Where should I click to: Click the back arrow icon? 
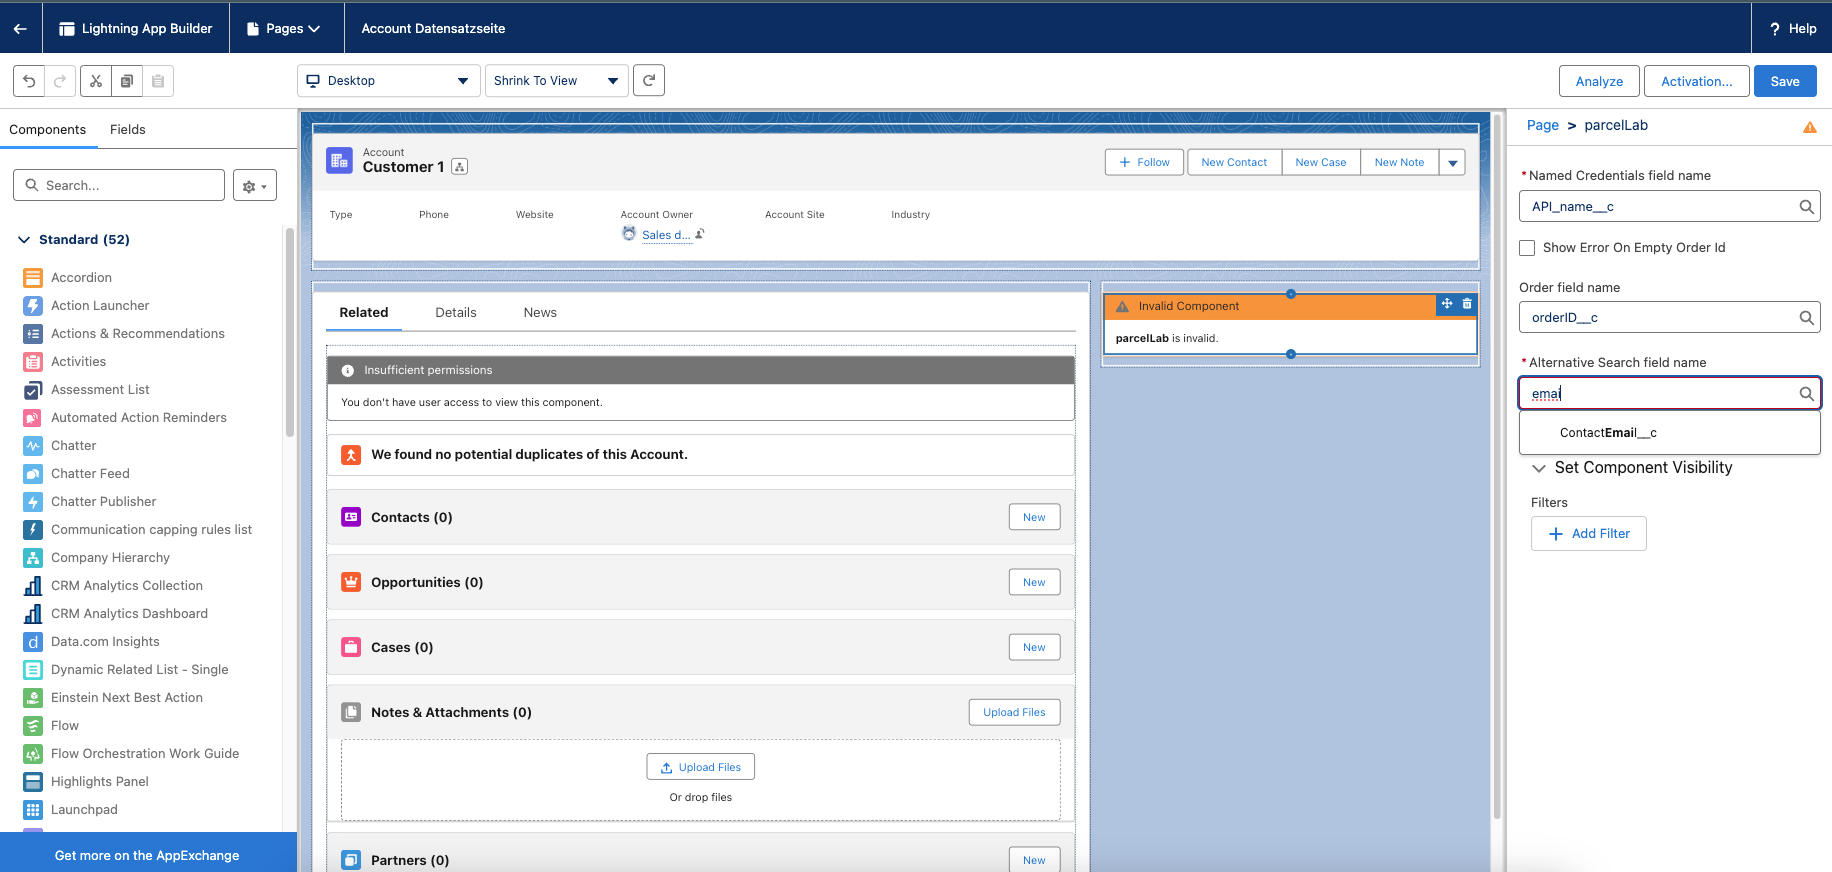point(20,28)
